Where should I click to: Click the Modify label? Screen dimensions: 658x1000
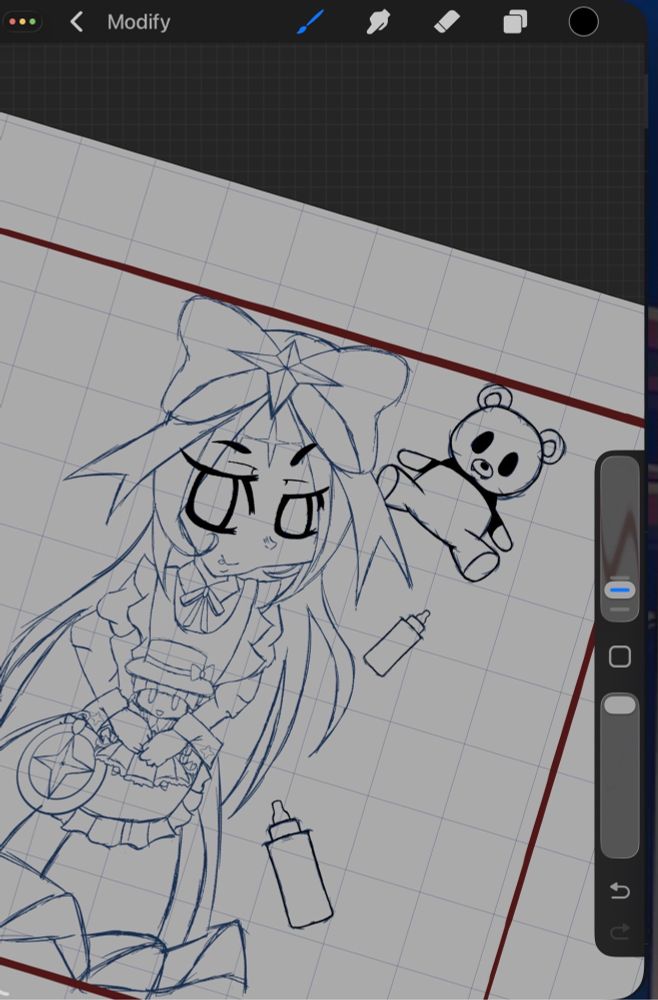(138, 22)
